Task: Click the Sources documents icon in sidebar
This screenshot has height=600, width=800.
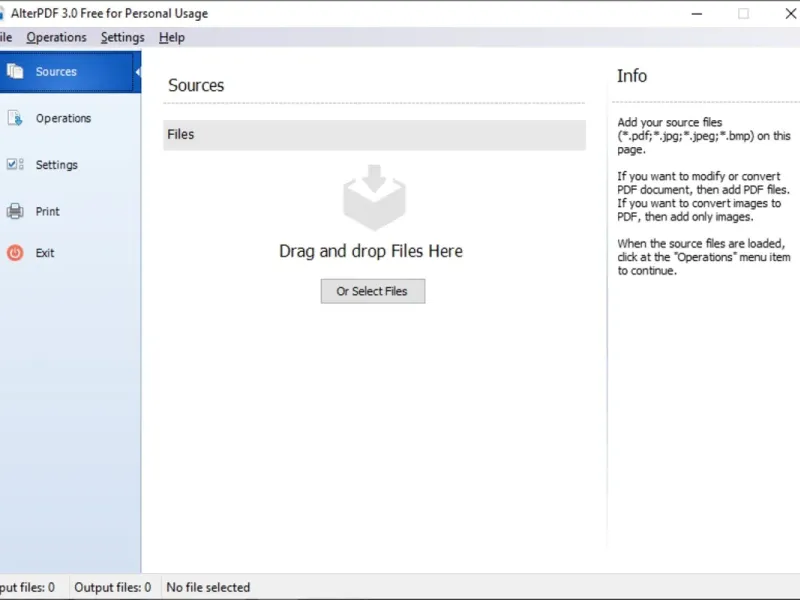Action: [x=15, y=71]
